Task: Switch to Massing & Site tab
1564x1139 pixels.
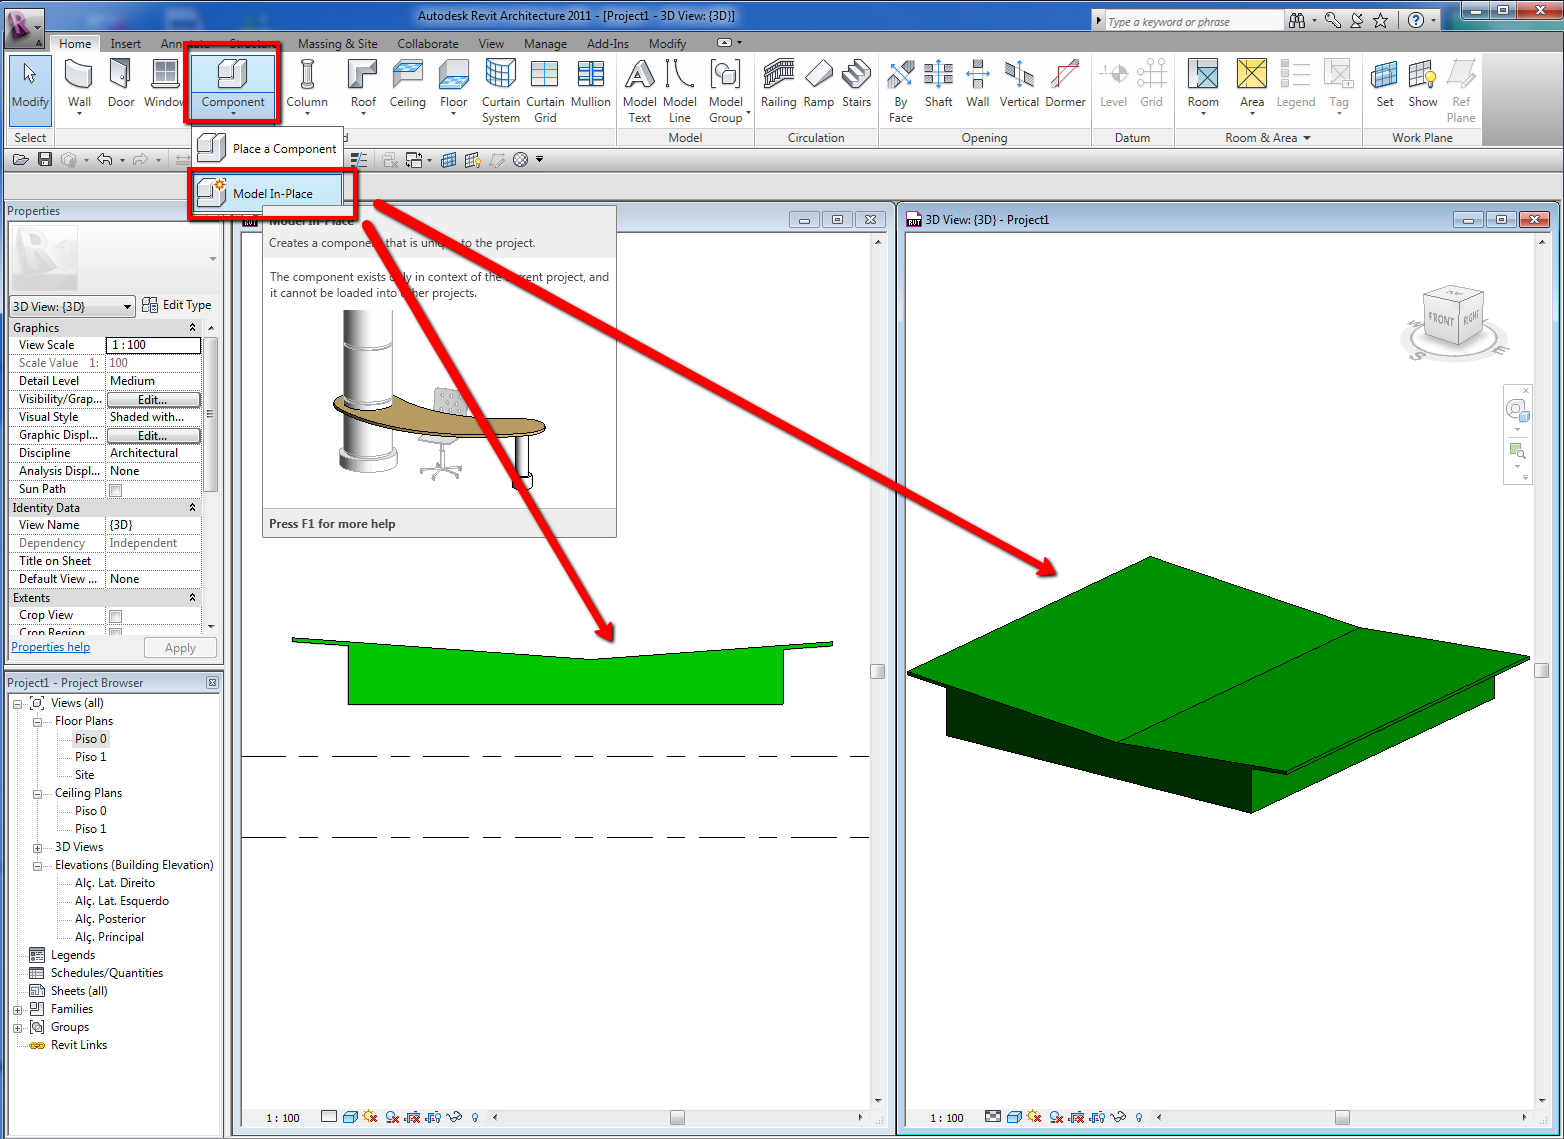Action: (338, 44)
